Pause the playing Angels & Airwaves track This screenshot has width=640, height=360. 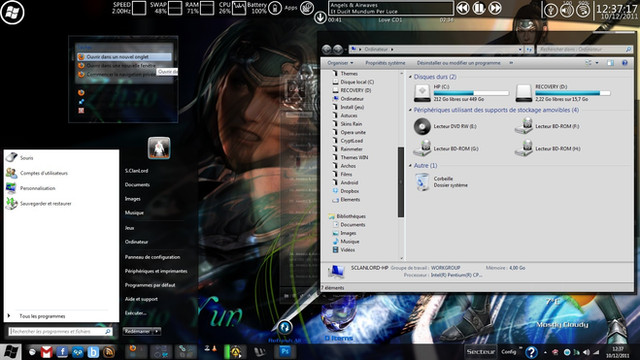point(479,8)
